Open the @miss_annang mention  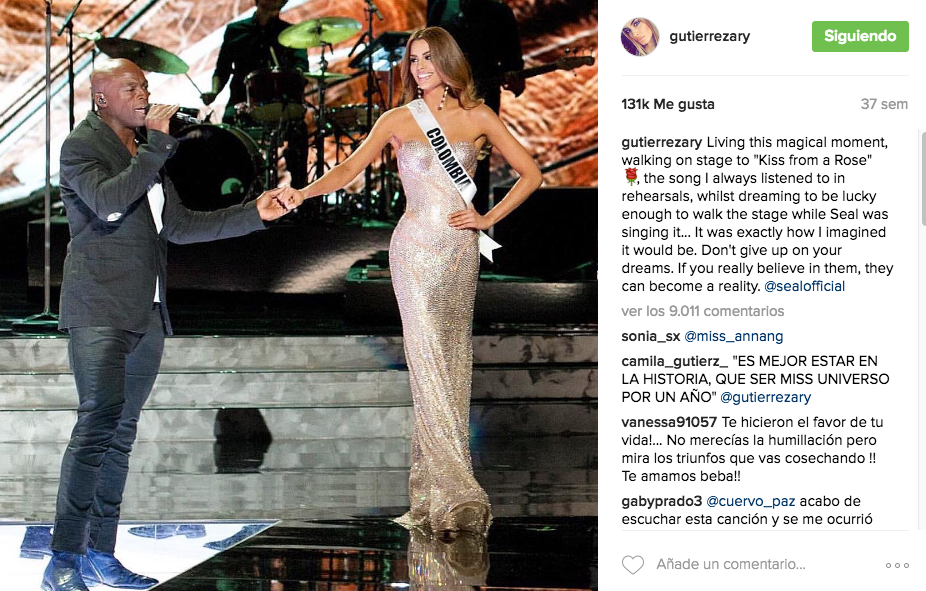pyautogui.click(x=733, y=337)
